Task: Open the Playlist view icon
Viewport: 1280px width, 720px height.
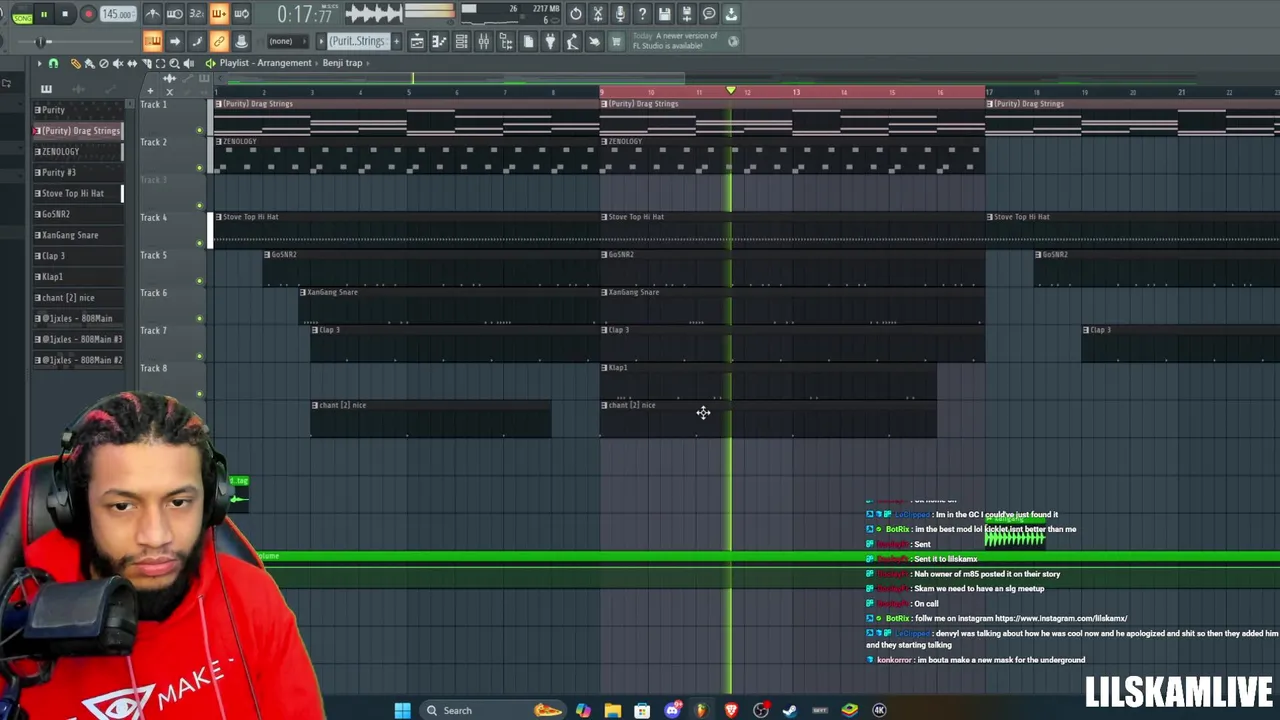Action: [417, 41]
